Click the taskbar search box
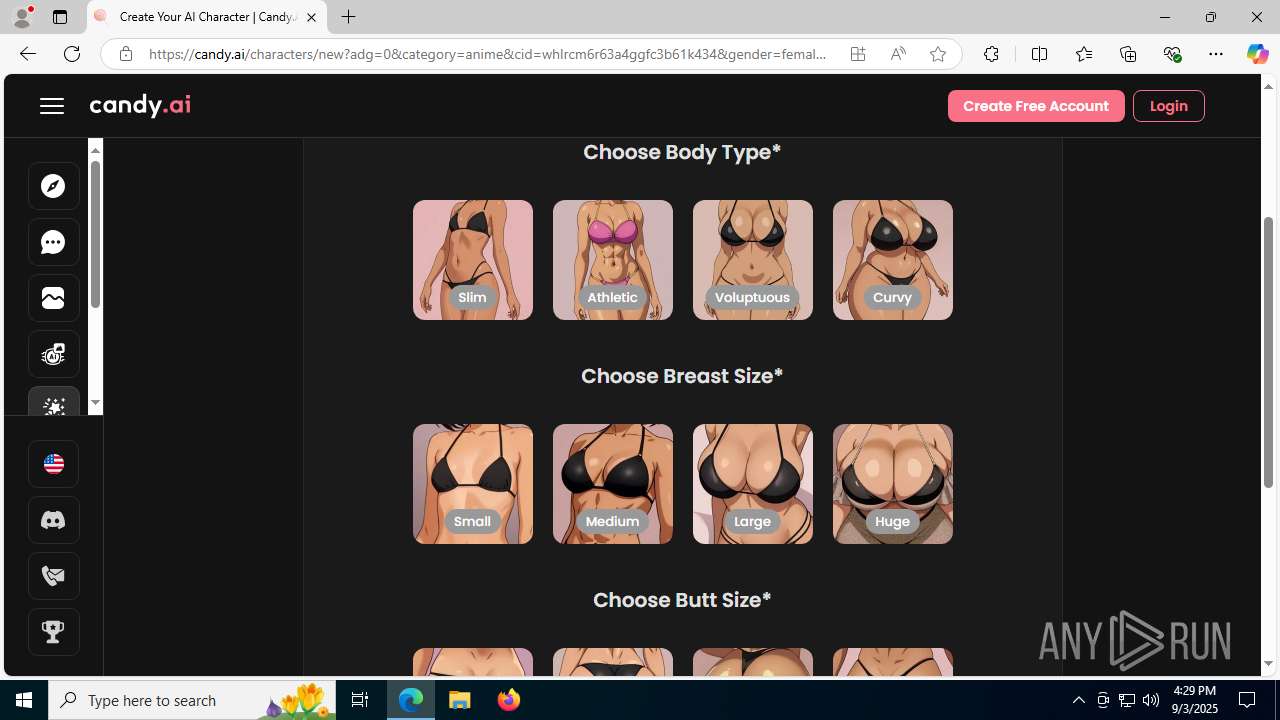Screen dimensions: 1280x720 click(x=192, y=700)
